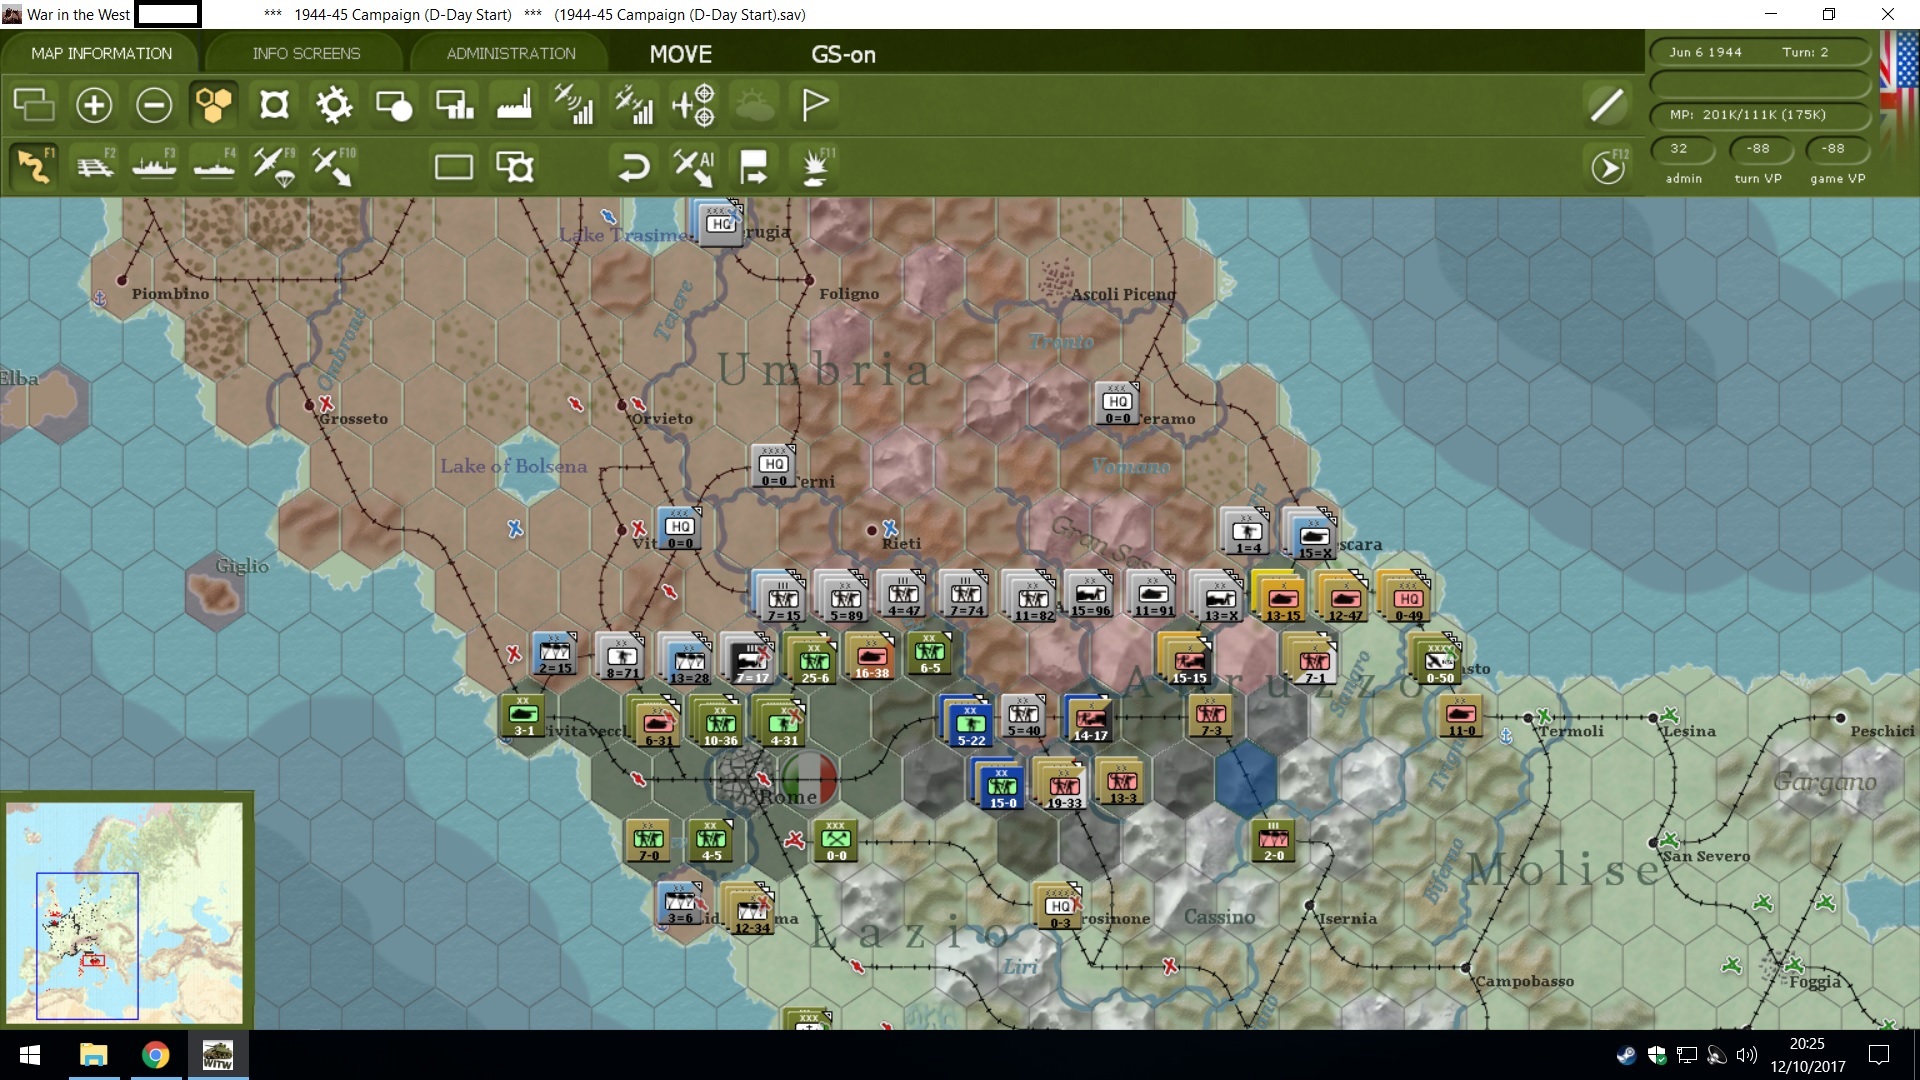1920x1080 pixels.
Task: Select the HQ 0=0 unit near Terni
Action: tap(774, 466)
